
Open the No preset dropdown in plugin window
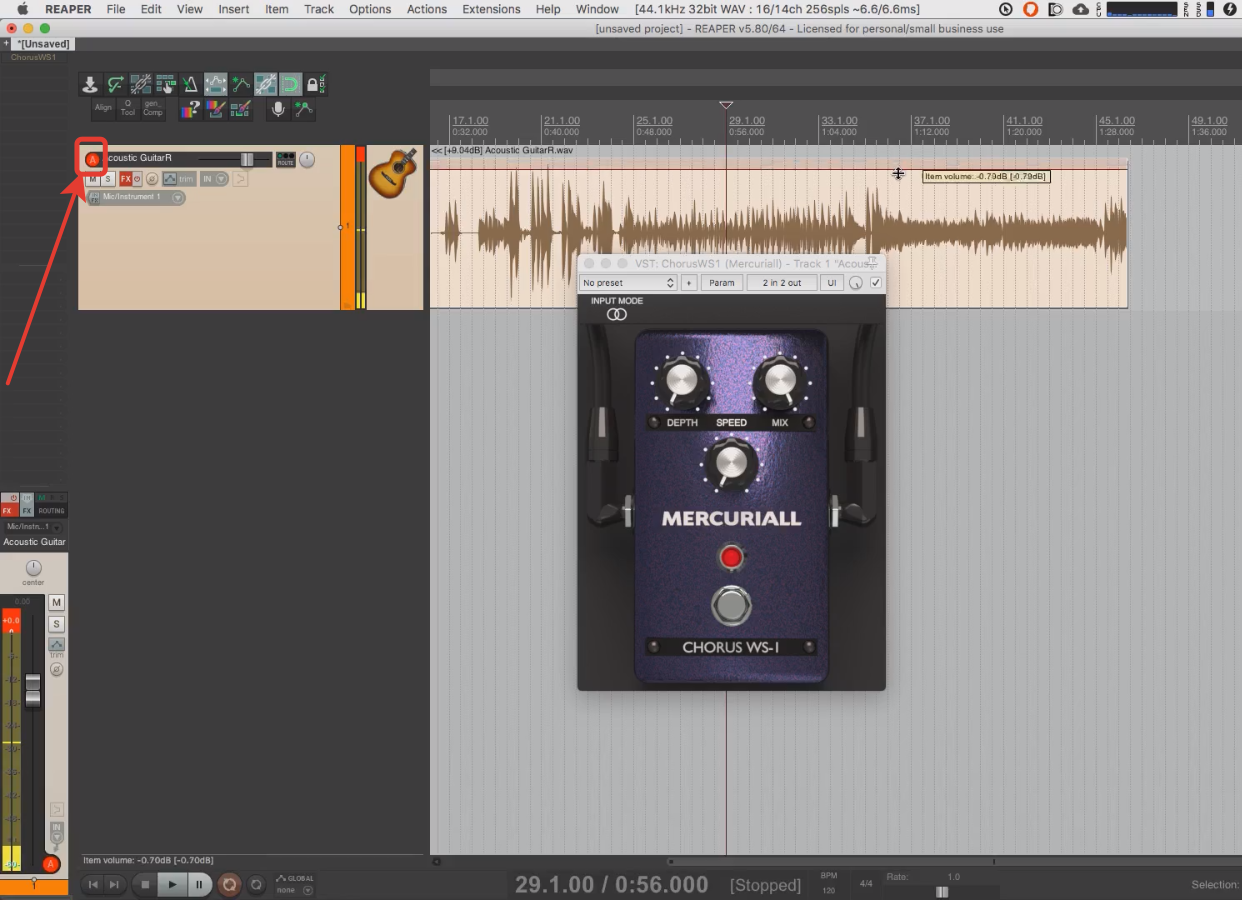click(x=628, y=283)
